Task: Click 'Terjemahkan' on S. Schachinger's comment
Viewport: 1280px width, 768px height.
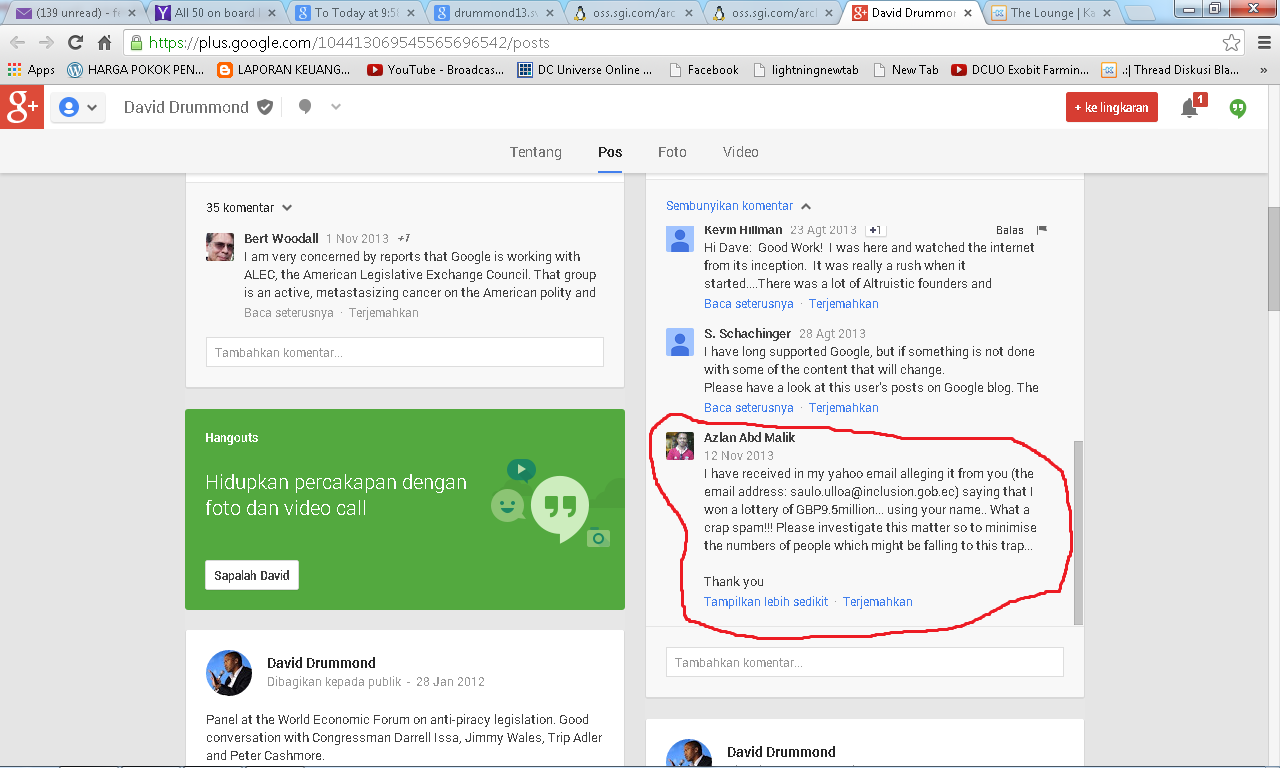Action: (x=844, y=408)
